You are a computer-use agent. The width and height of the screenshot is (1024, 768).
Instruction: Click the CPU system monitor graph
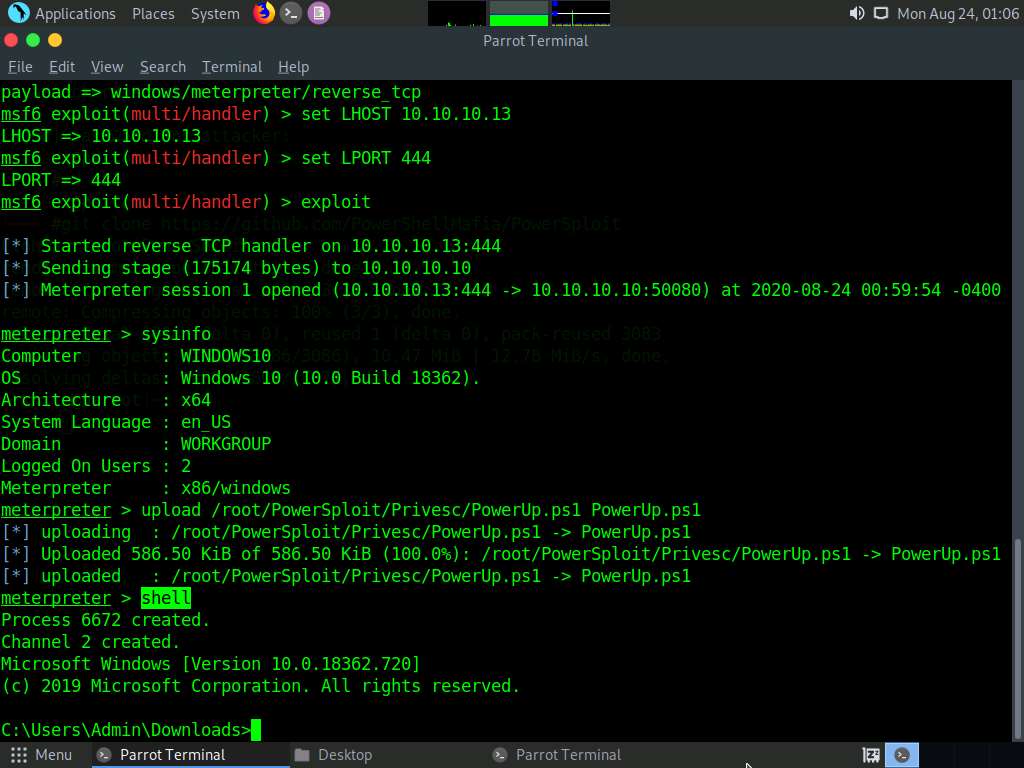[456, 13]
